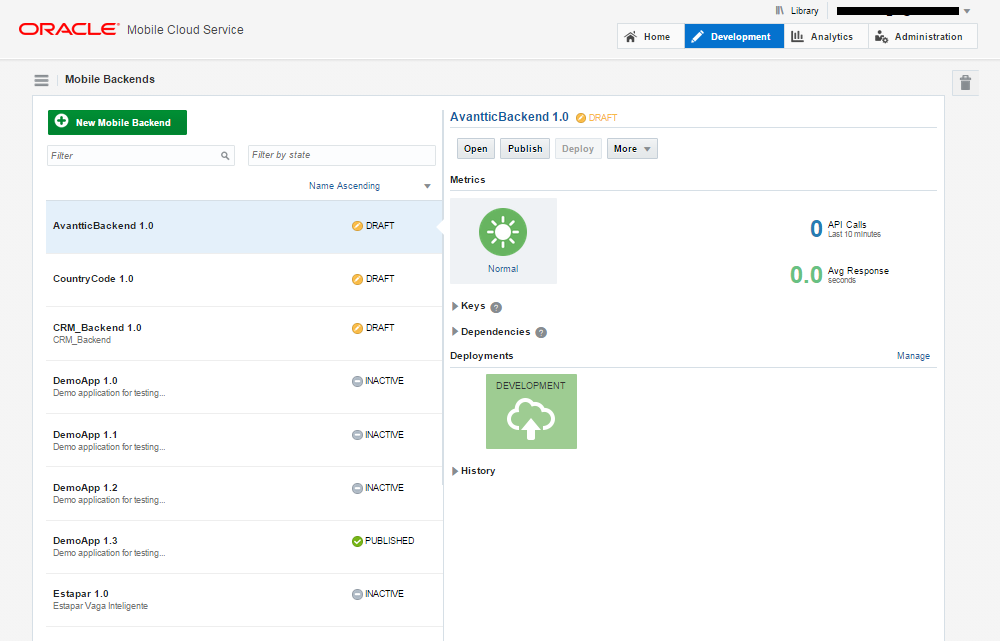Click the trash can icon

(965, 82)
